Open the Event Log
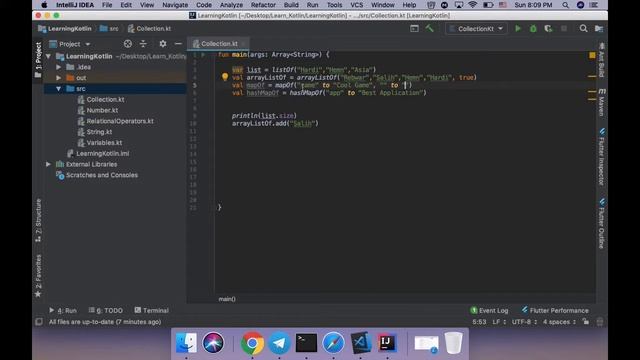The image size is (640, 360). click(489, 310)
